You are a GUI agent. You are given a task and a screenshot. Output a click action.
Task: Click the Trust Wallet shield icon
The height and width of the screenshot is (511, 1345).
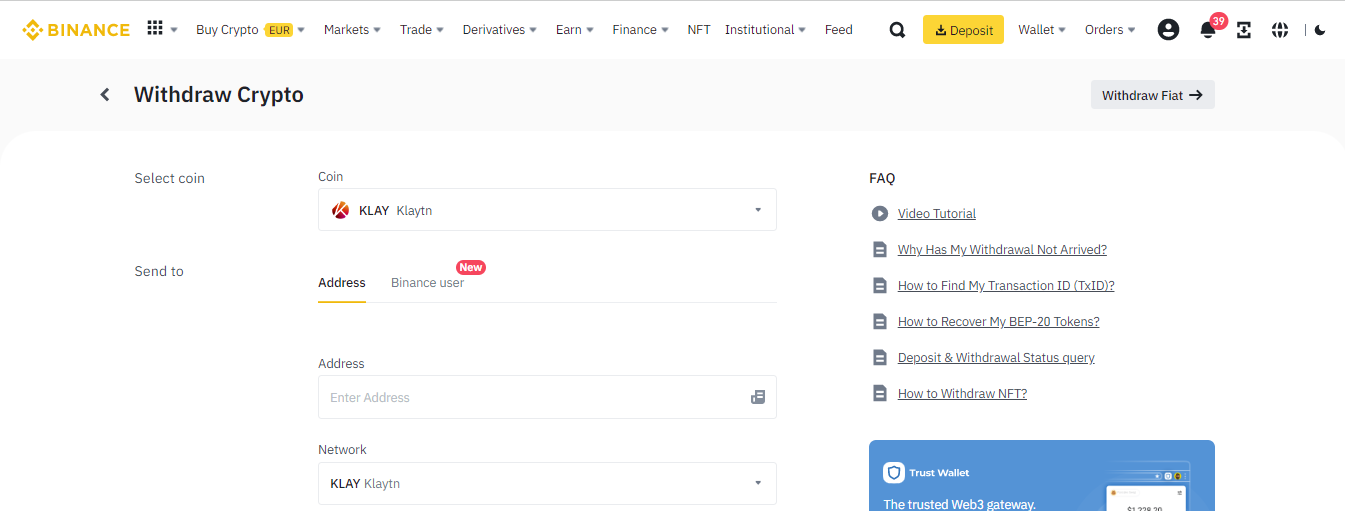click(894, 473)
